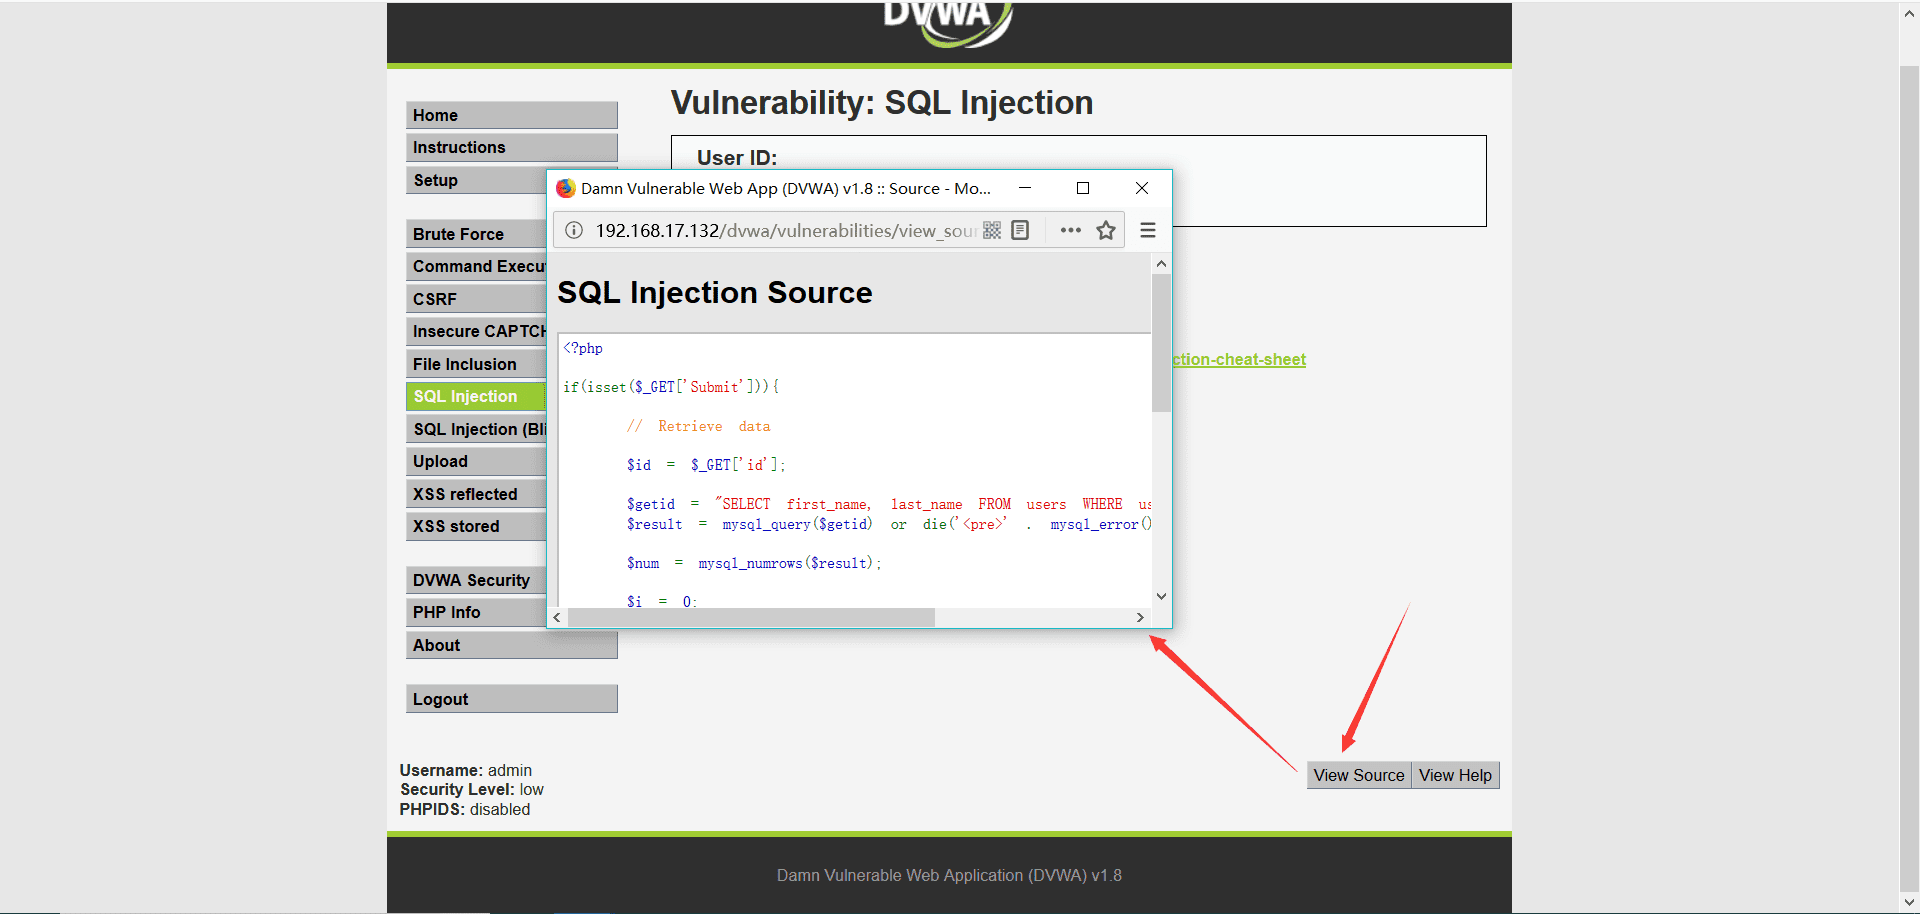Open the Insecure CAPTCHA page
Viewport: 1920px width, 914px height.
tap(476, 331)
